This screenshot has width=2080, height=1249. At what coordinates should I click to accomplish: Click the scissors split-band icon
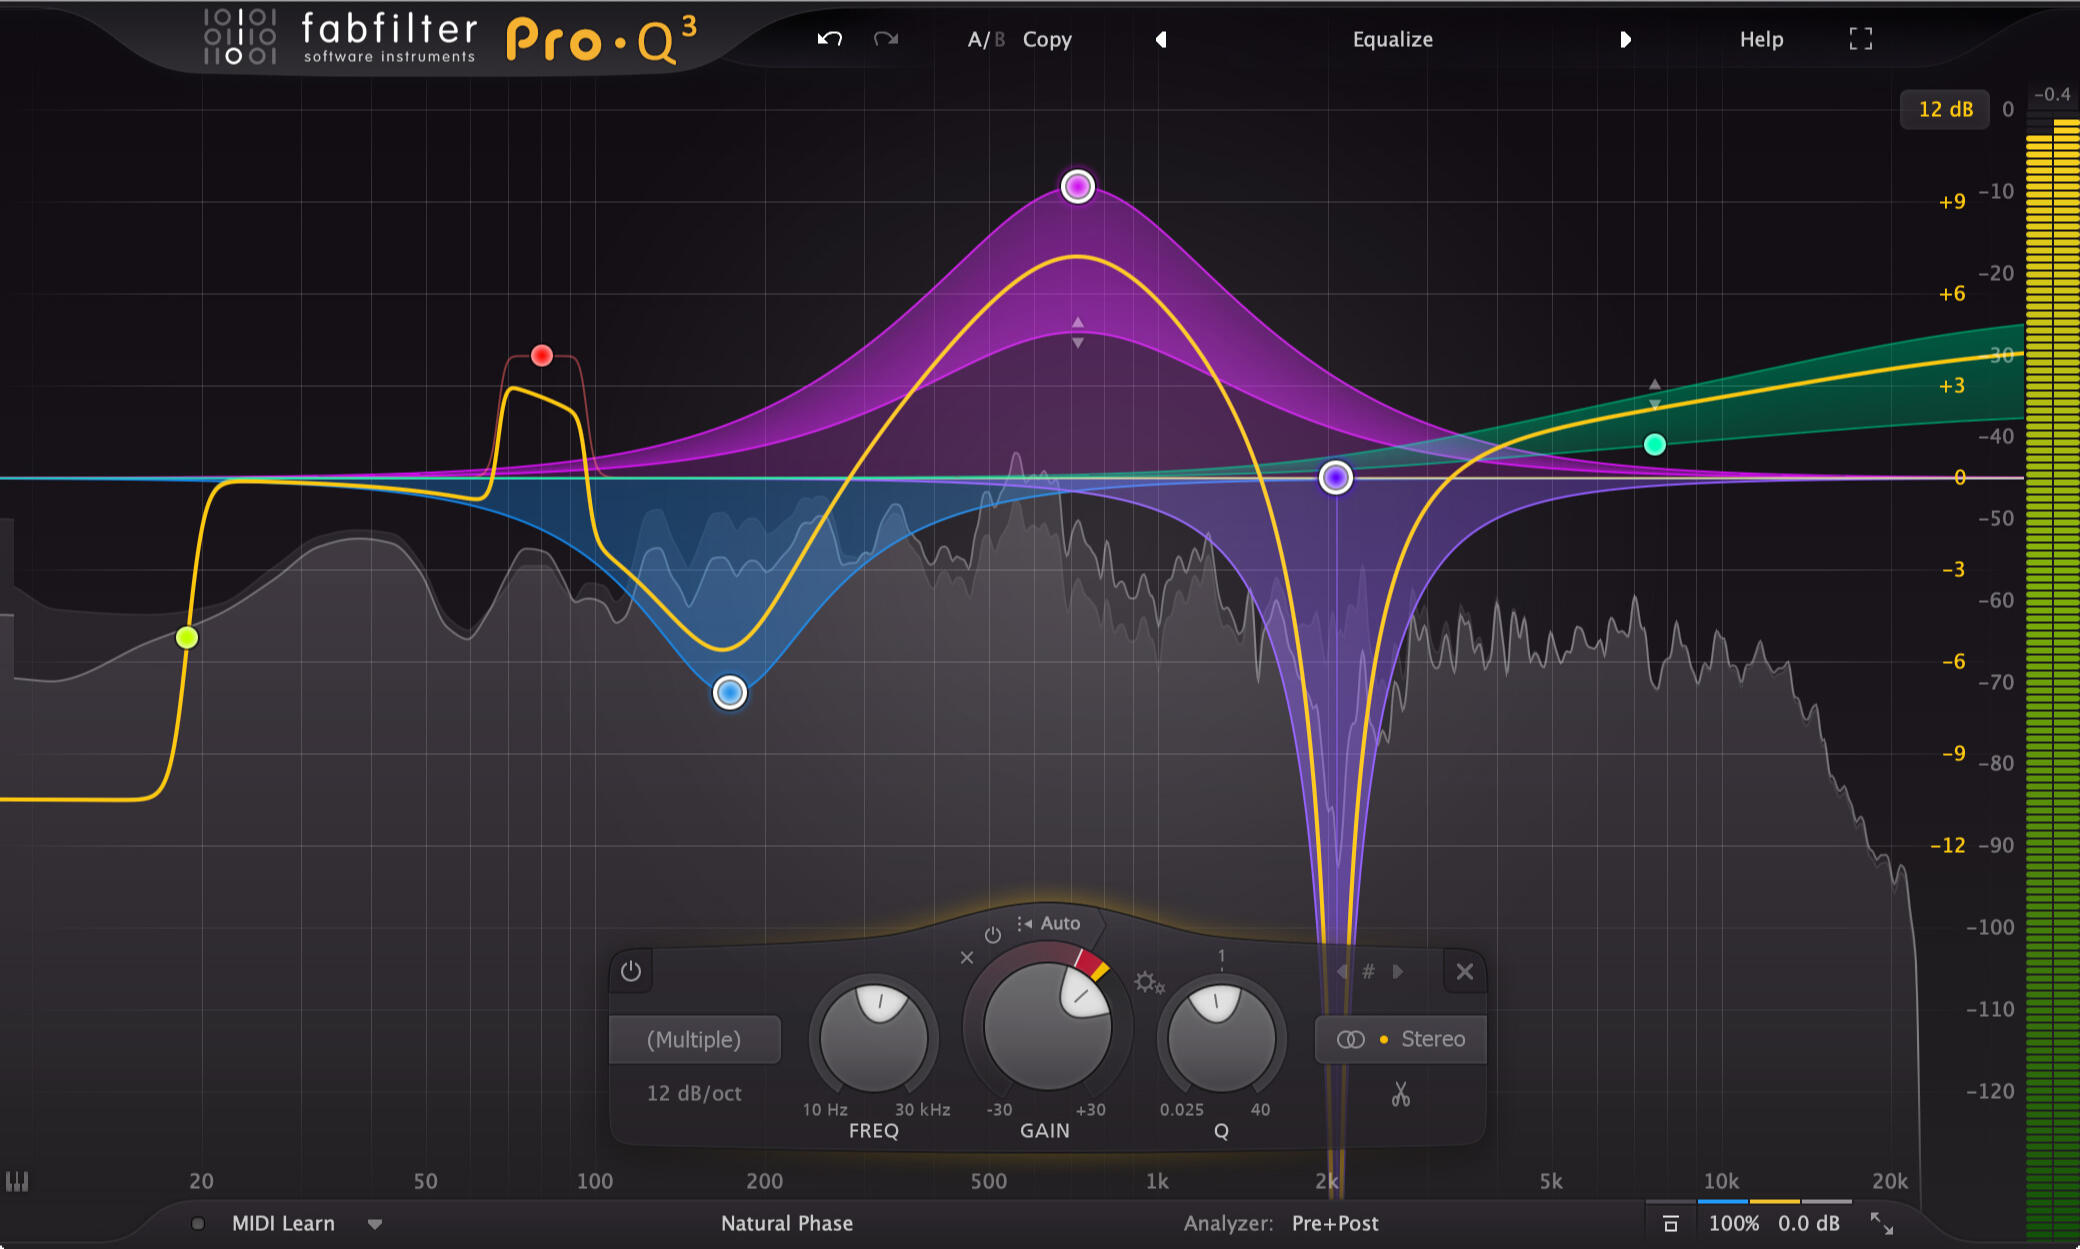tap(1400, 1095)
